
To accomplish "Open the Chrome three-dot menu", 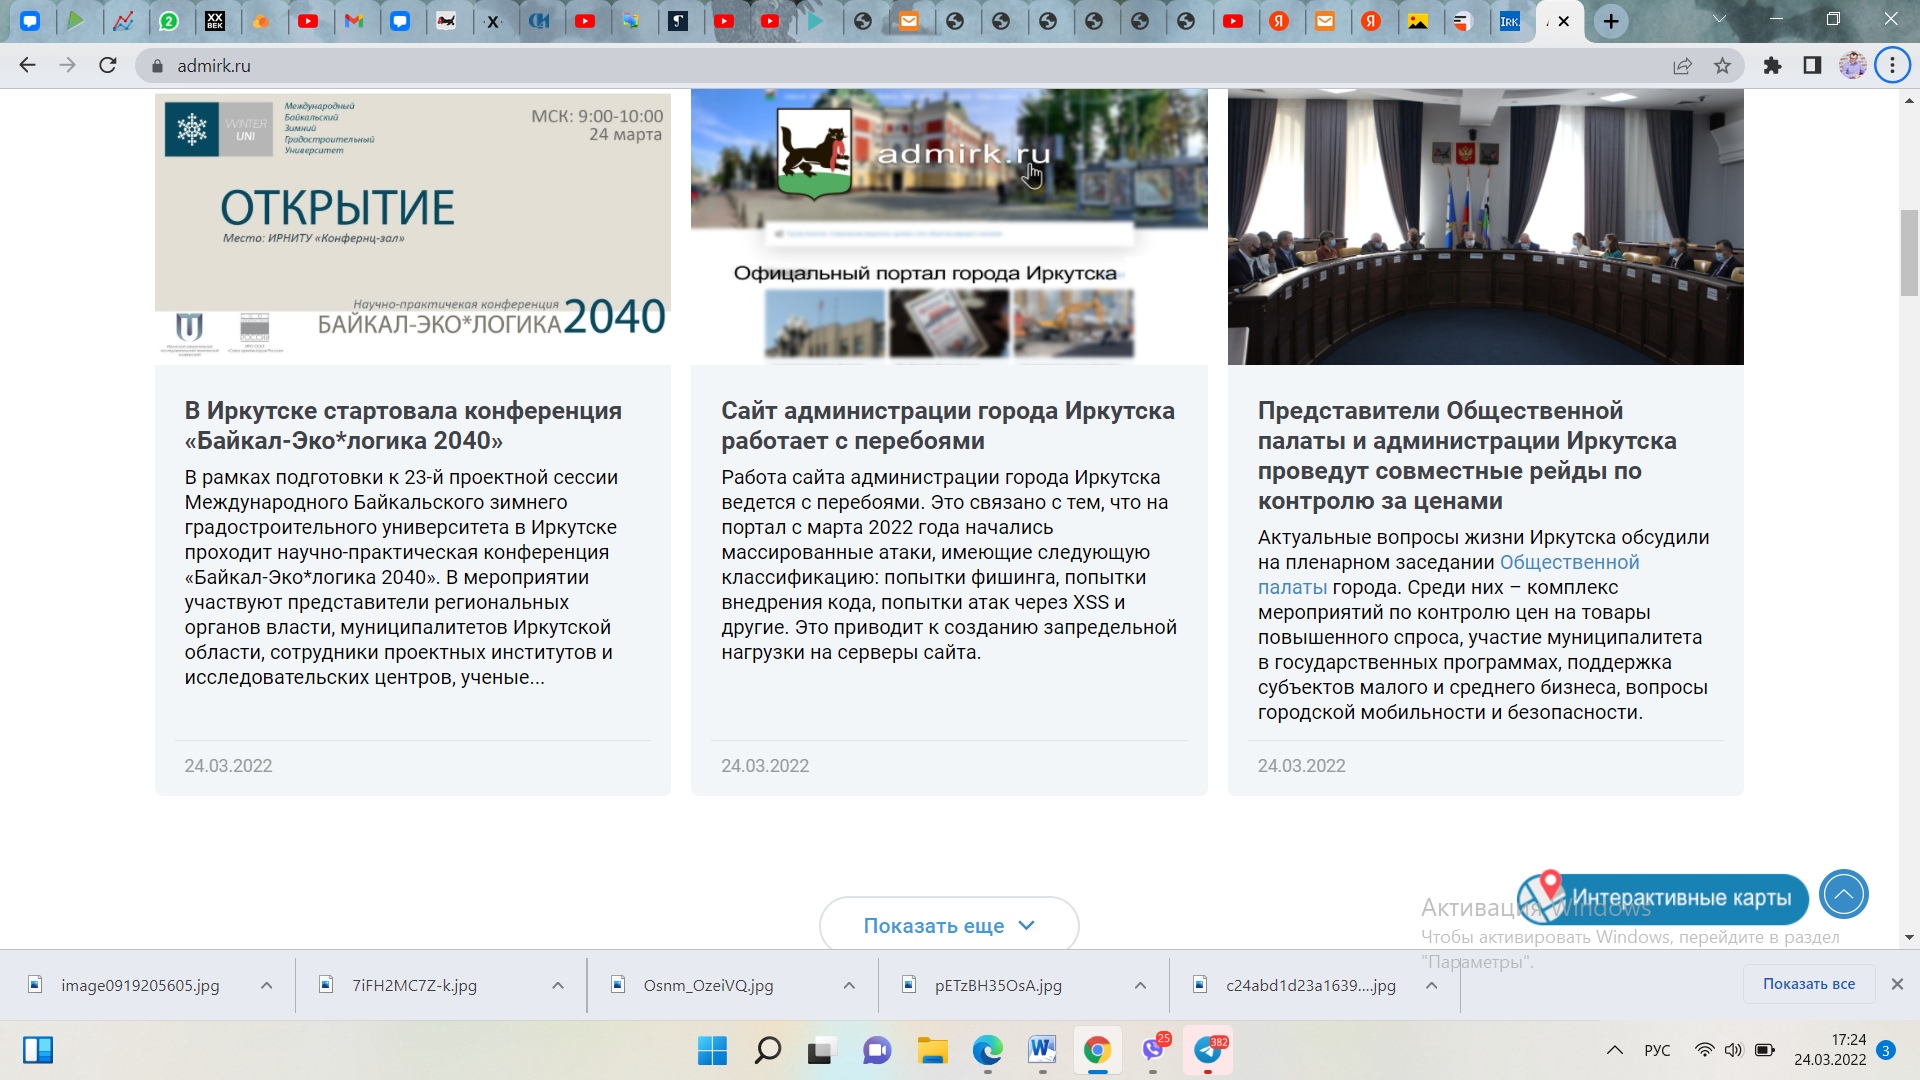I will [x=1892, y=66].
